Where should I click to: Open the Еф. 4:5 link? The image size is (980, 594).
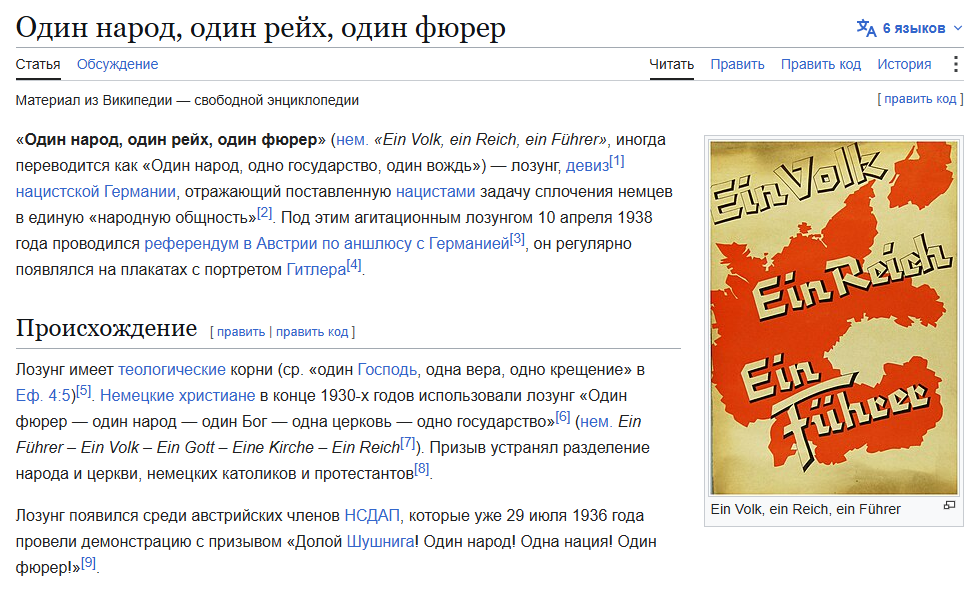(x=43, y=396)
